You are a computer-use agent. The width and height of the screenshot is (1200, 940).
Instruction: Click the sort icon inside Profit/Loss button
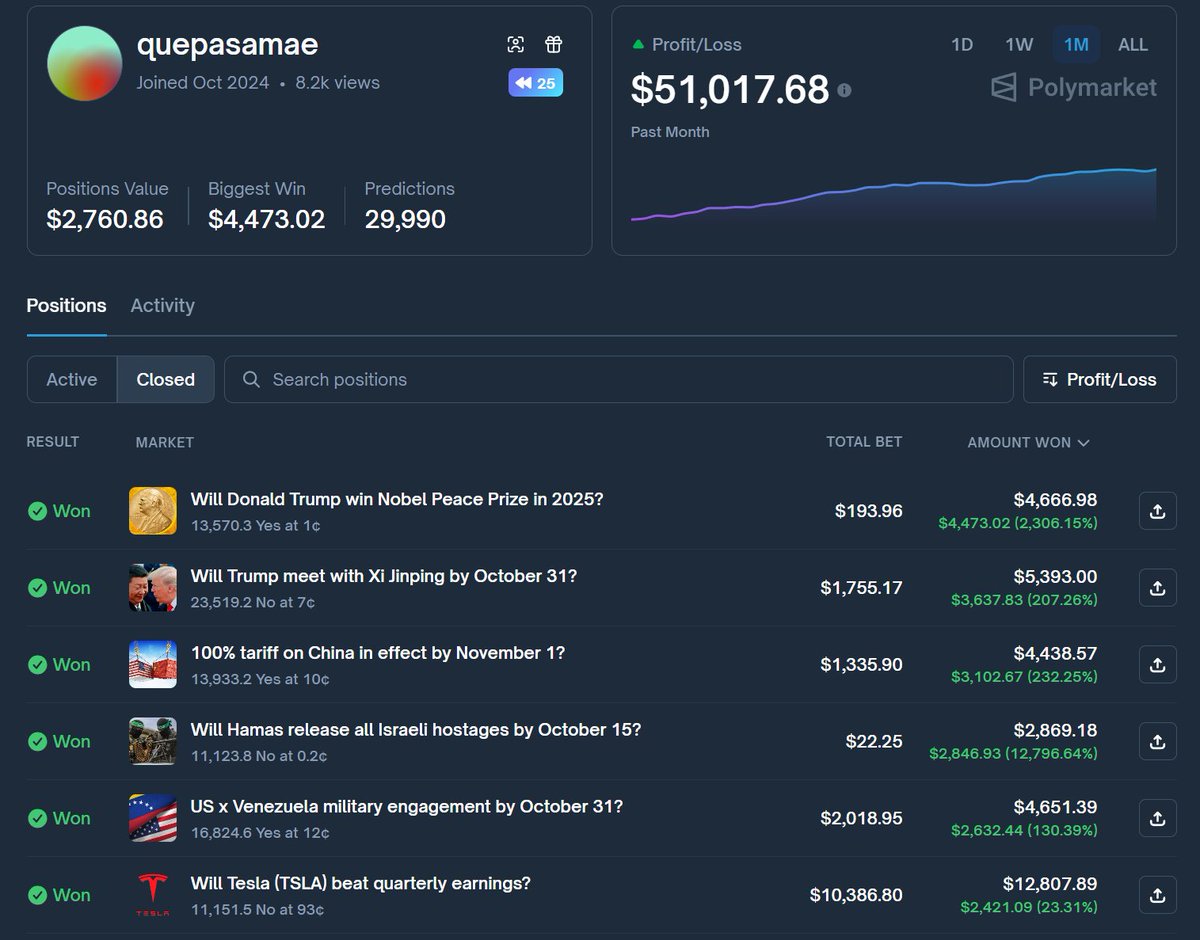(x=1050, y=379)
